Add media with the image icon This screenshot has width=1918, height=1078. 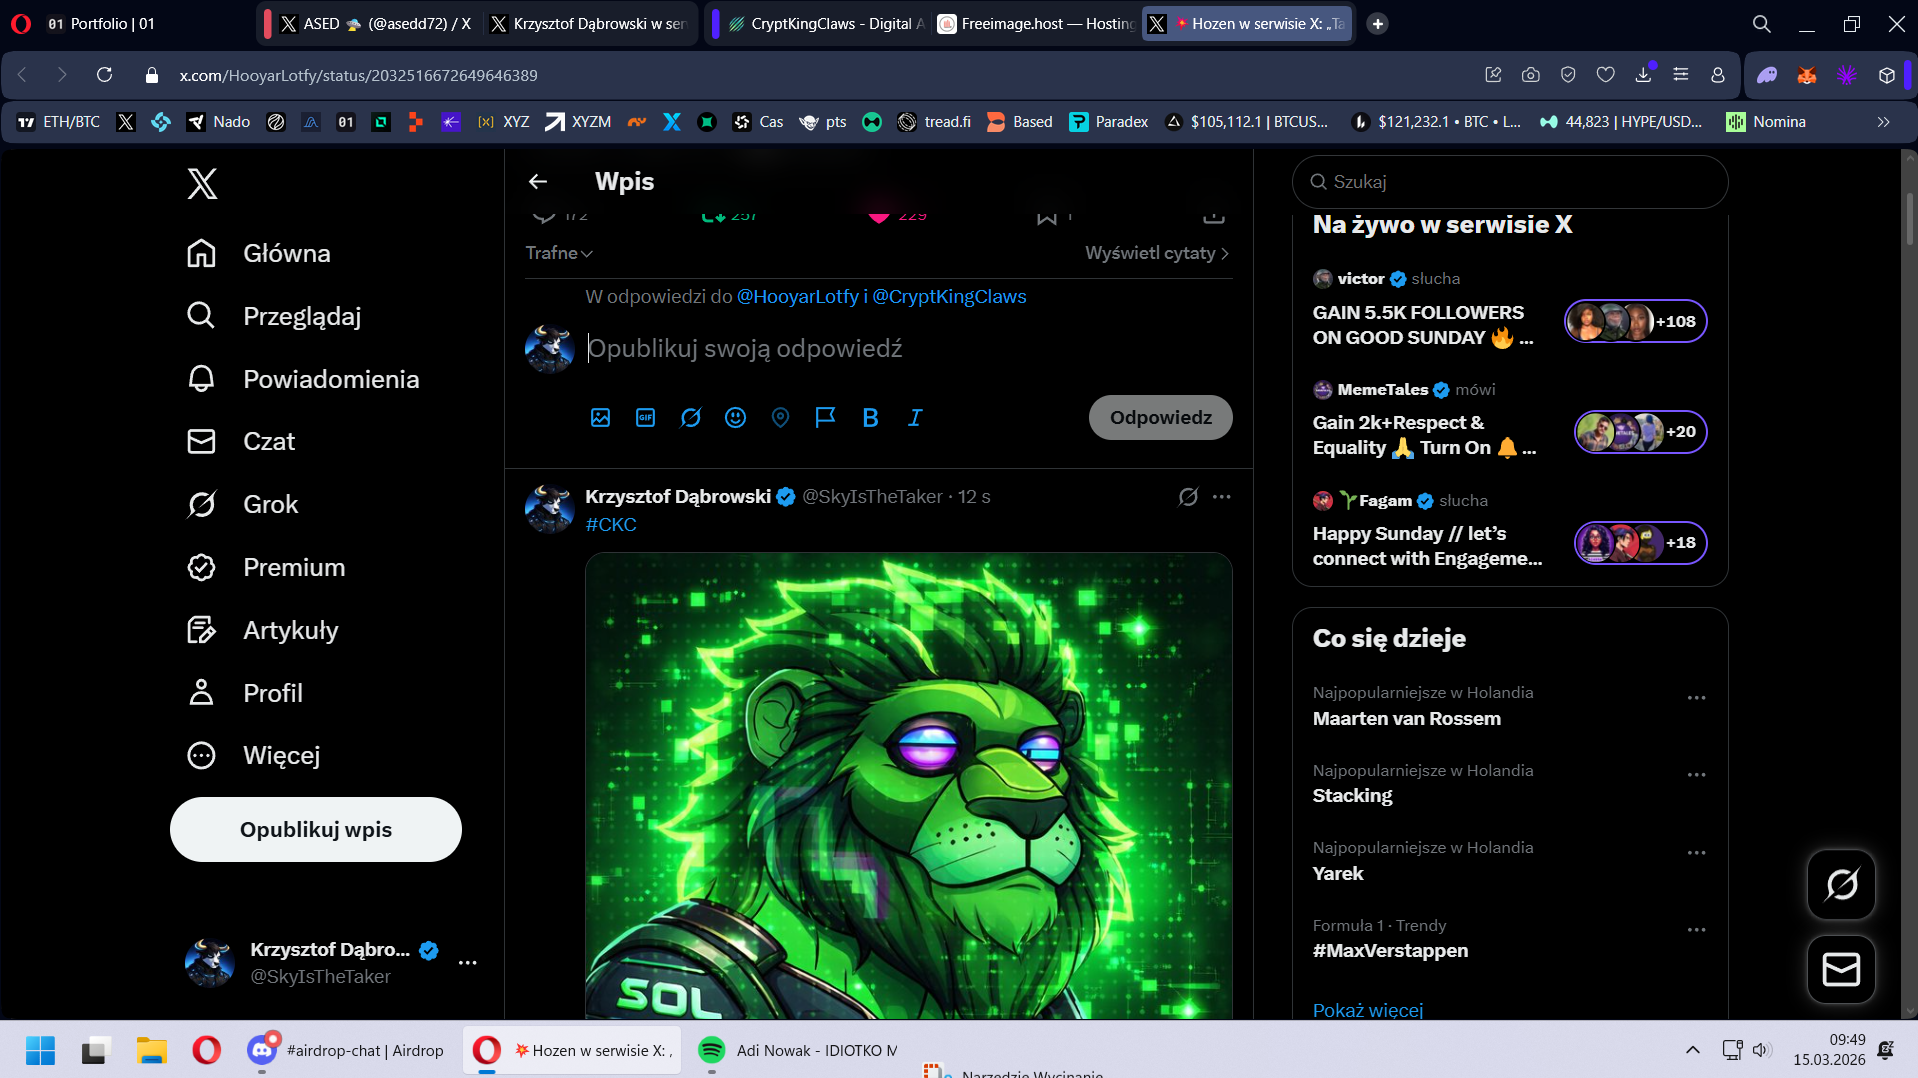click(x=600, y=418)
